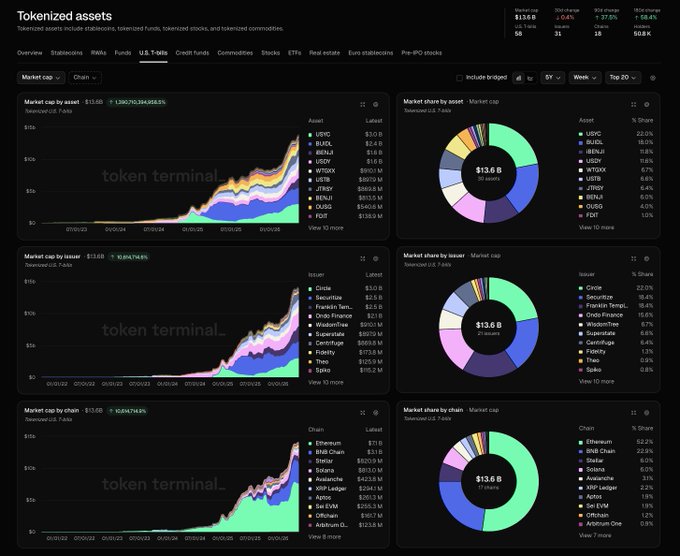Click green USYC color square in asset share legend

[581, 134]
